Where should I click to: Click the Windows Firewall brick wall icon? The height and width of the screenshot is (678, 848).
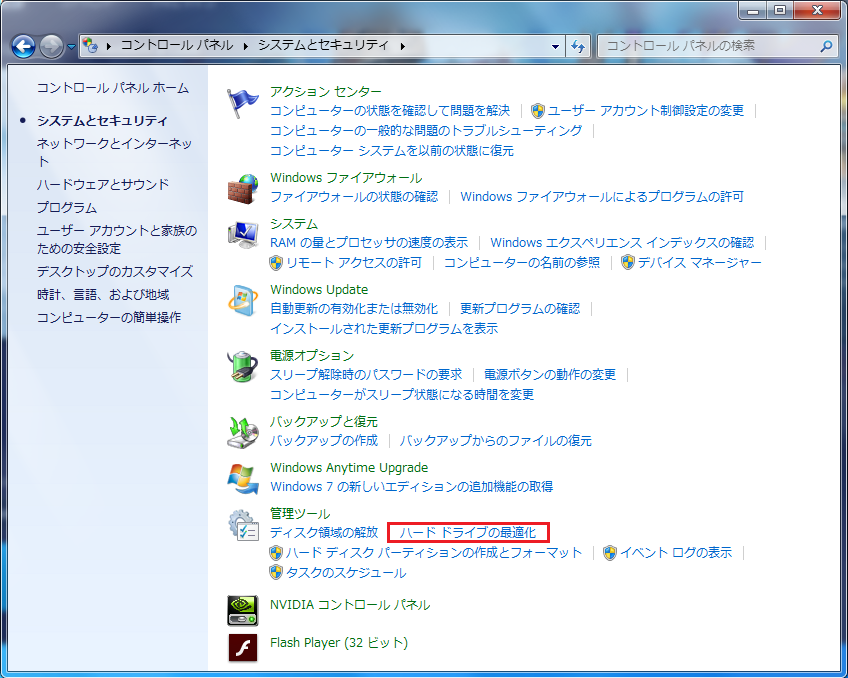[242, 189]
